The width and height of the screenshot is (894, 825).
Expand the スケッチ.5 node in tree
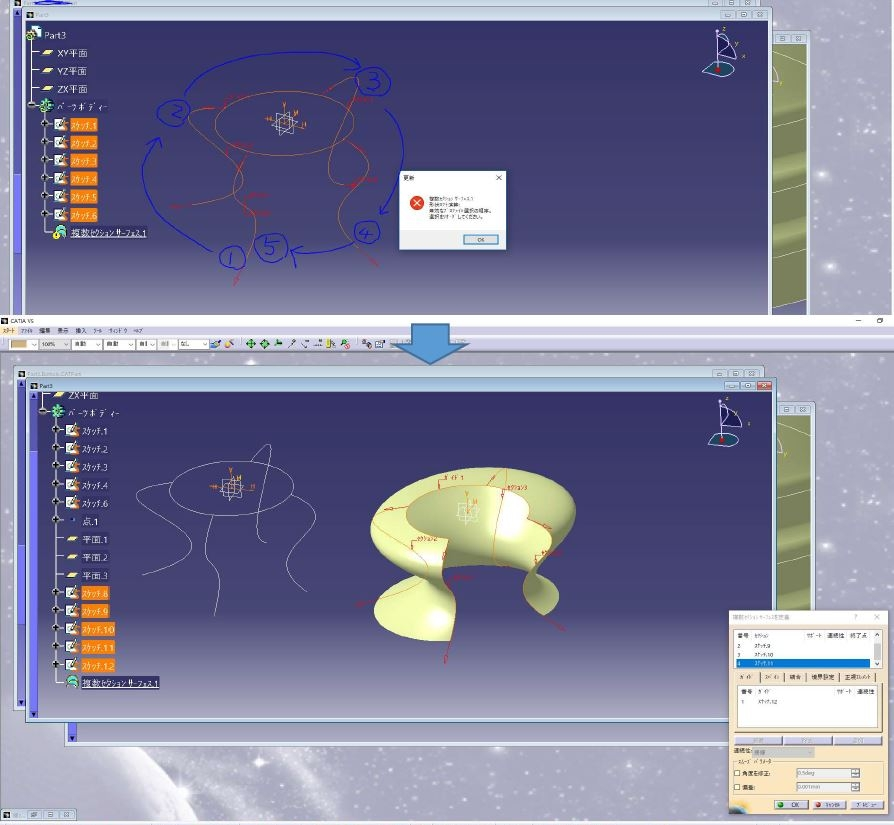click(x=44, y=196)
